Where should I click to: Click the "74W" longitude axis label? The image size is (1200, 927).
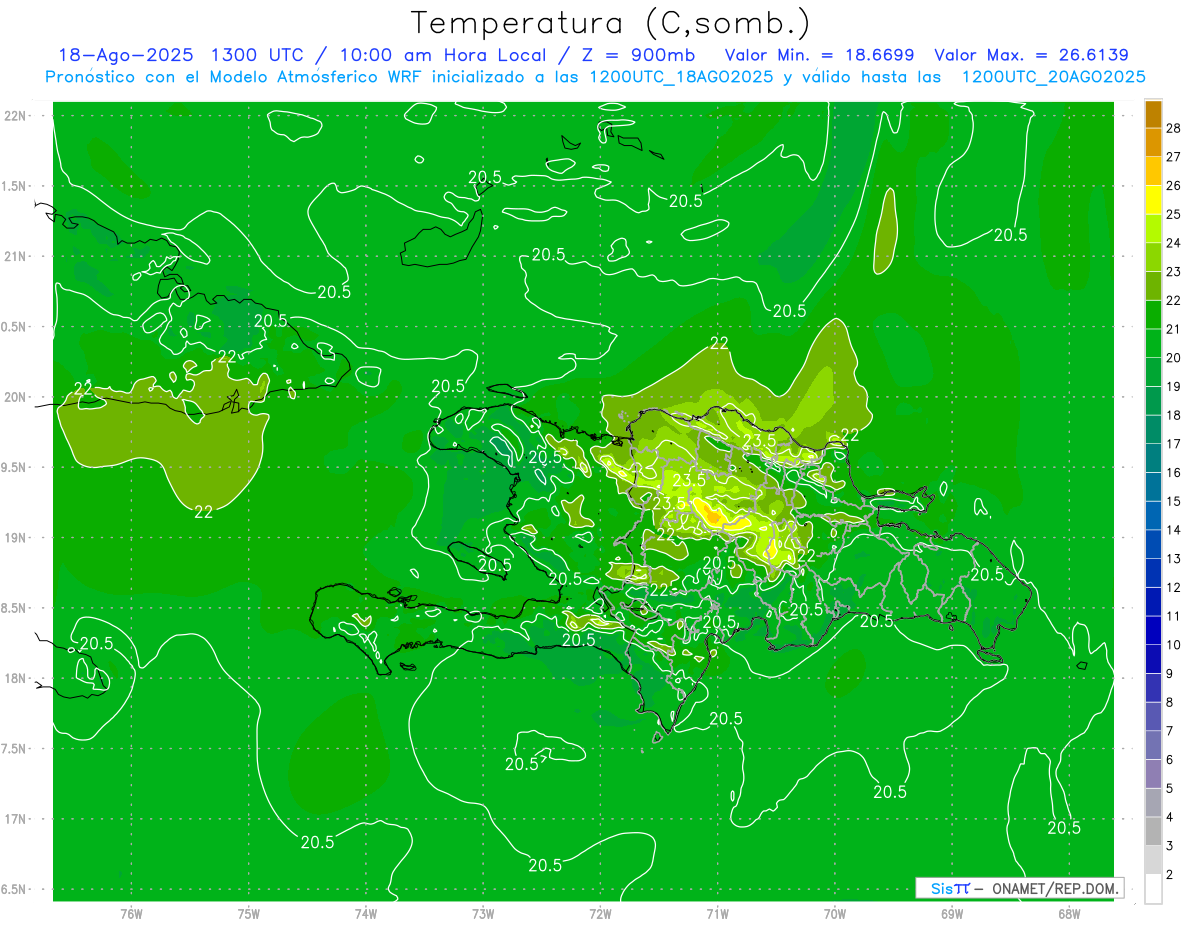[x=366, y=913]
